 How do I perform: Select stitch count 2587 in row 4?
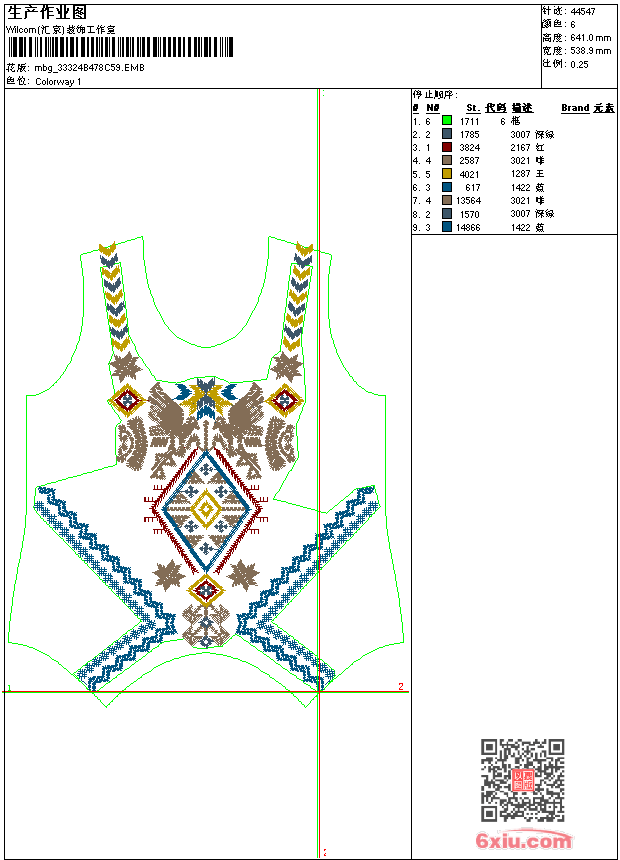tap(470, 161)
